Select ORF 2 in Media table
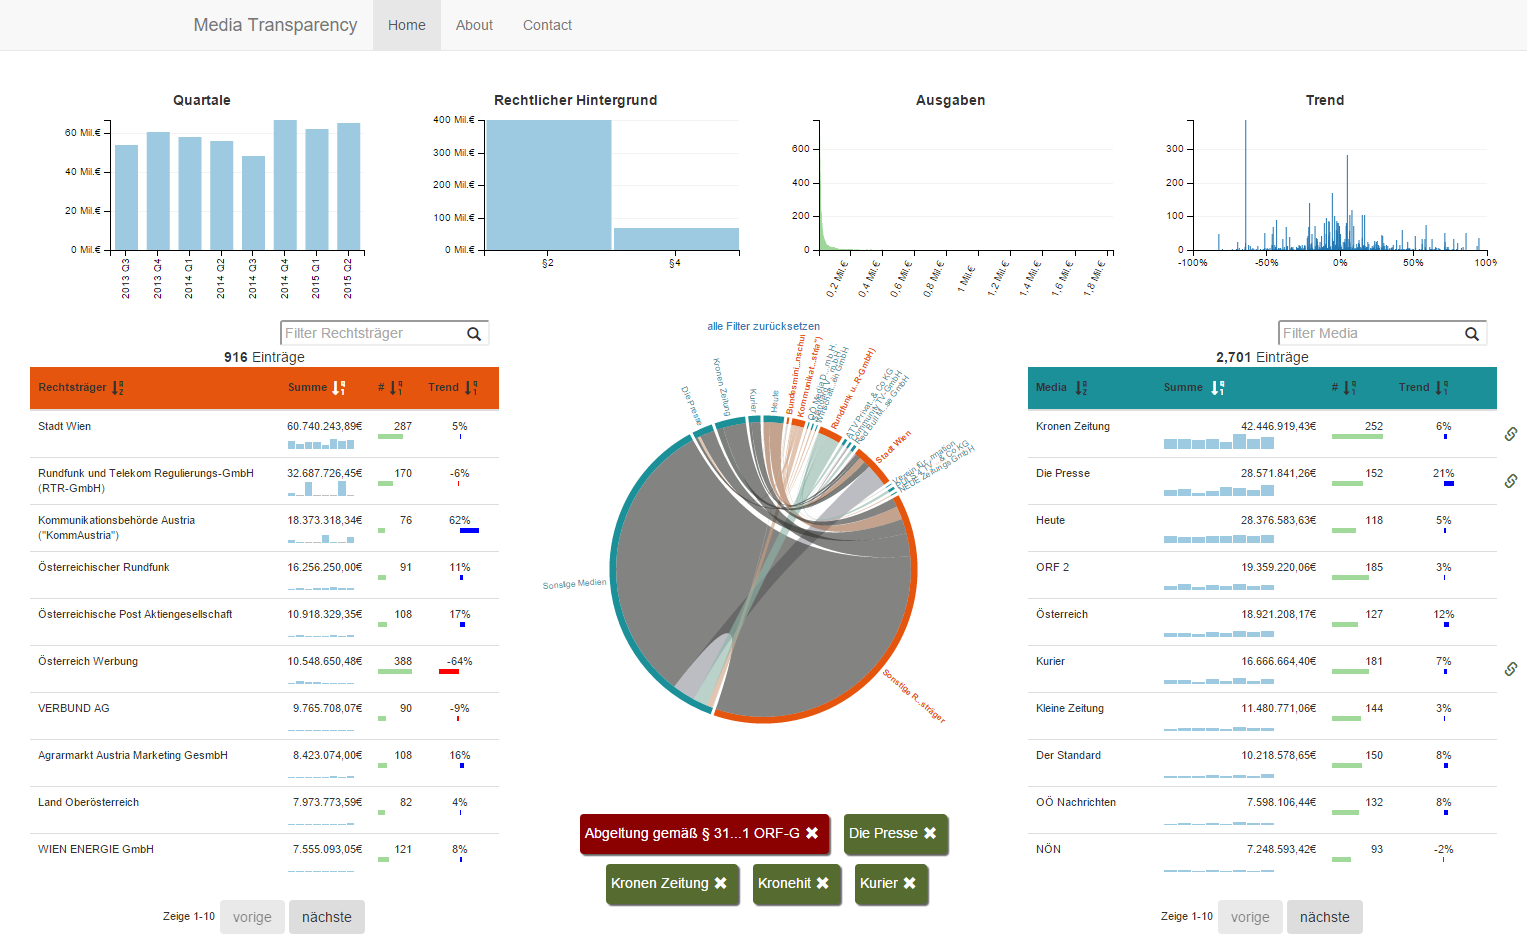 1262,575
